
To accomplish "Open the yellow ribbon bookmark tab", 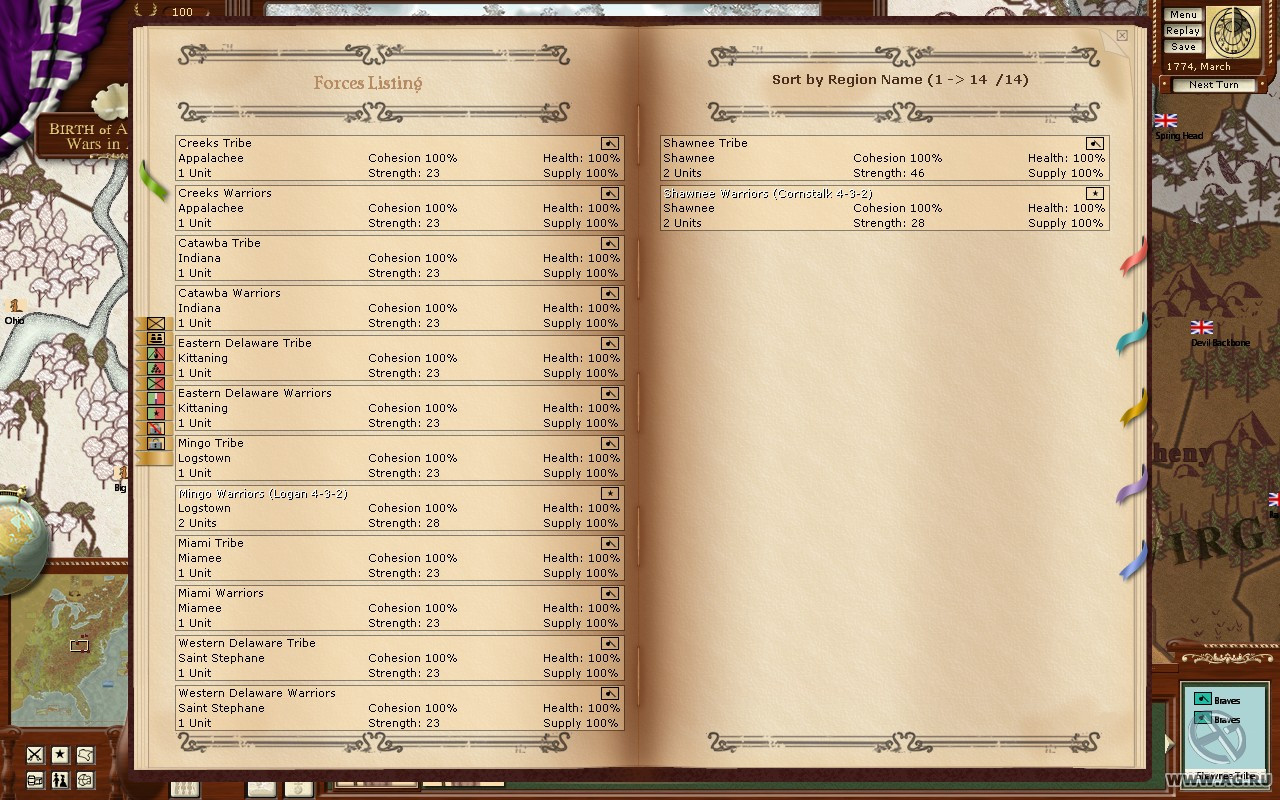I will pyautogui.click(x=1132, y=408).
